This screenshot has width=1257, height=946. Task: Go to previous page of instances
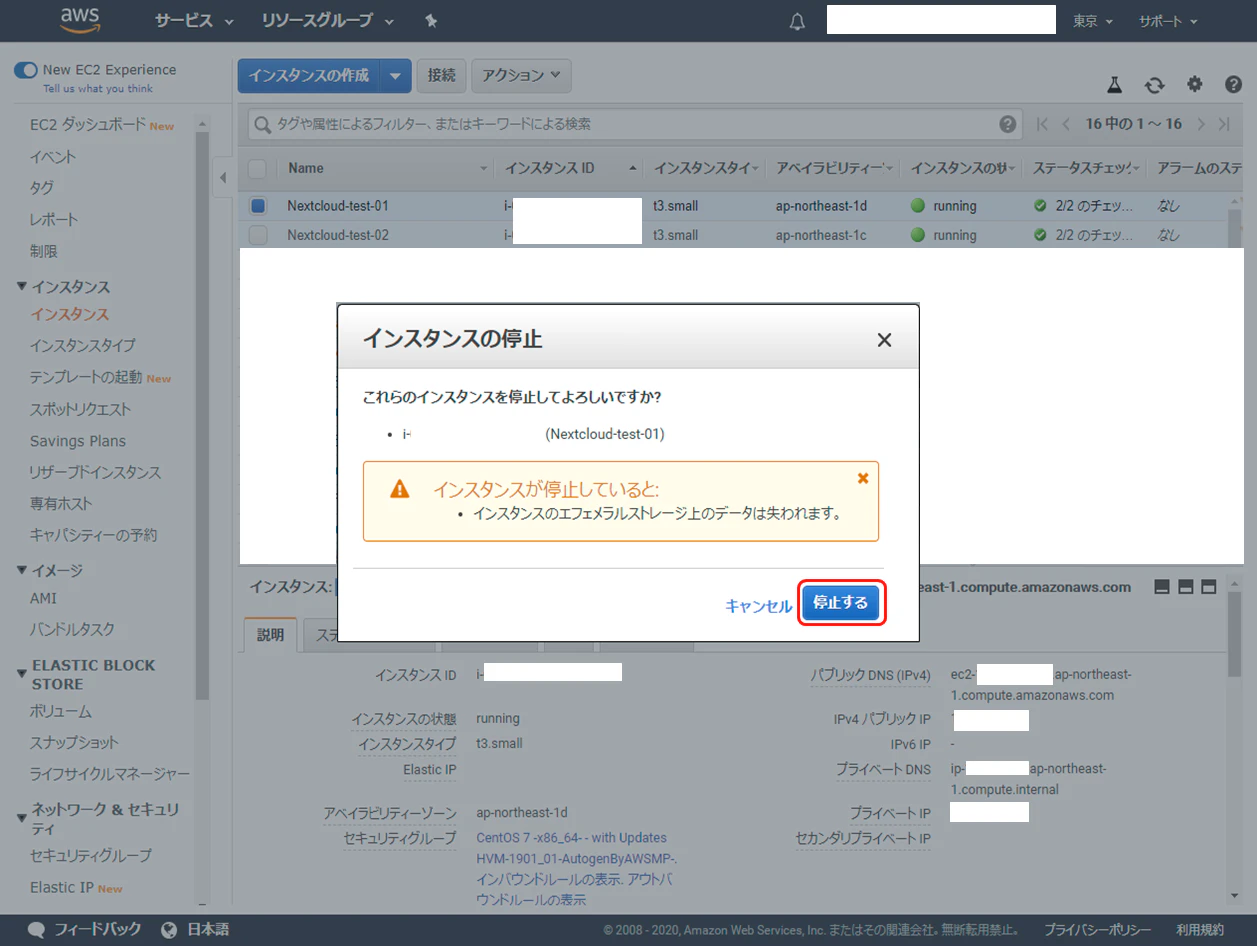(1066, 124)
